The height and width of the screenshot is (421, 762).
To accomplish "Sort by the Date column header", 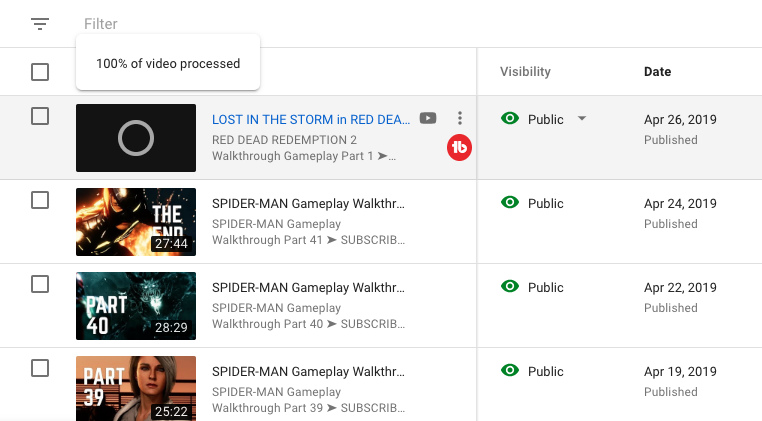I will pos(658,71).
